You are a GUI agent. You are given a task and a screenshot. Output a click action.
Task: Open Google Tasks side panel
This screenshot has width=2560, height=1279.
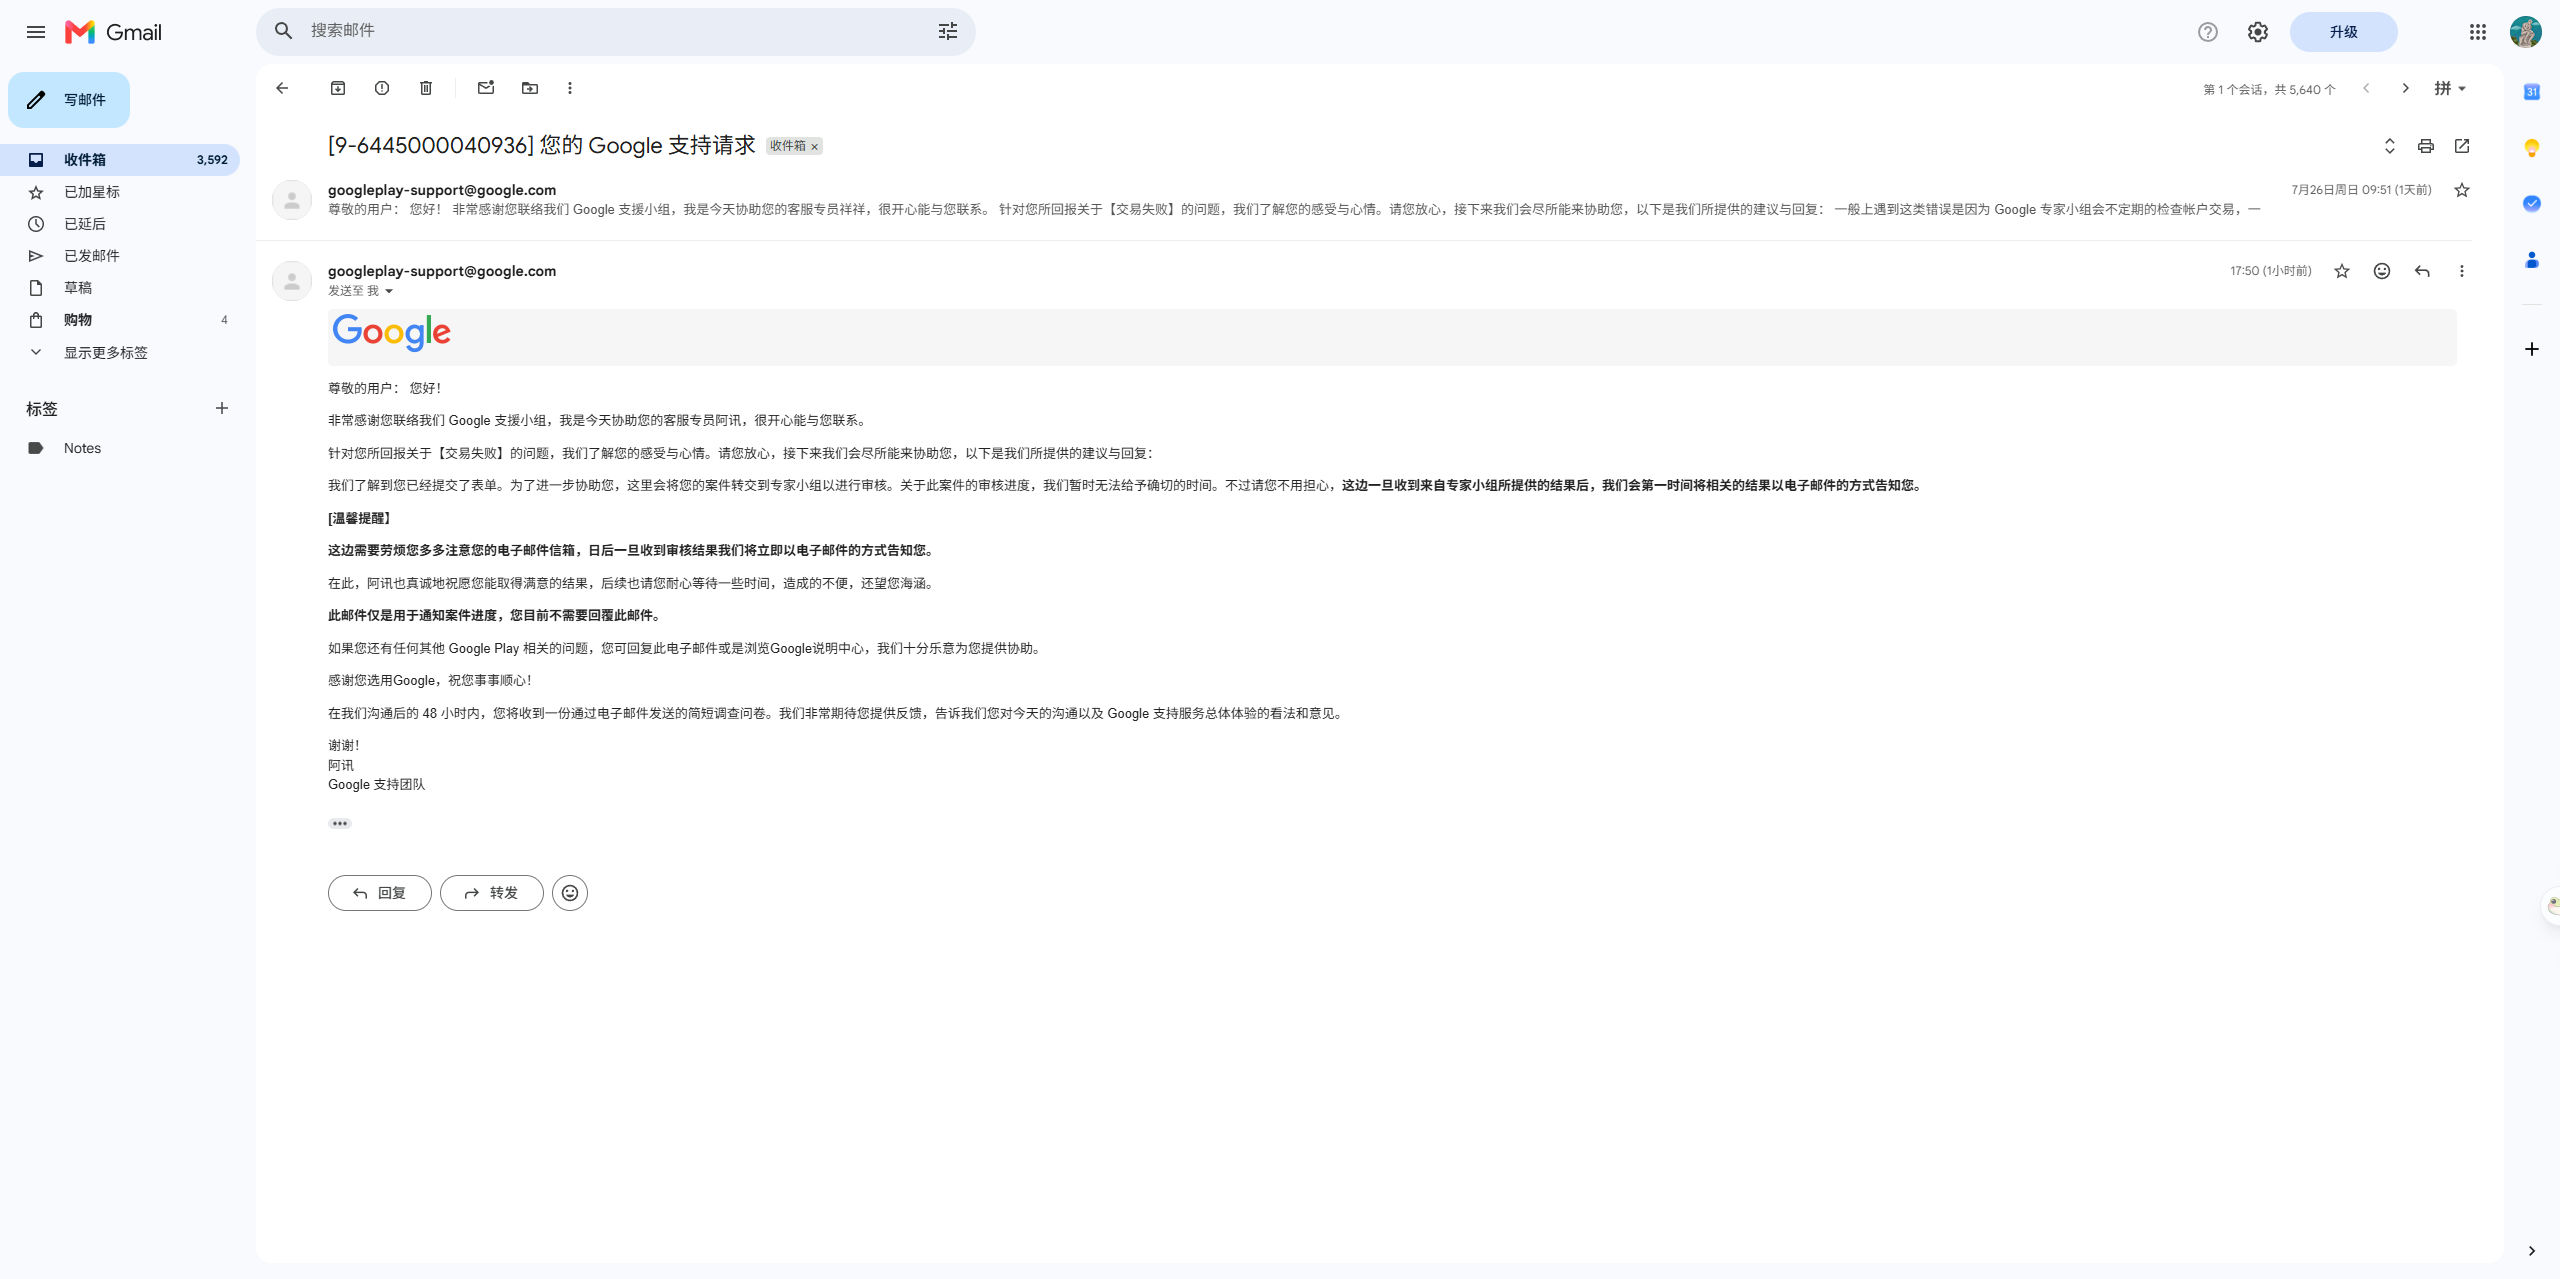coord(2532,204)
